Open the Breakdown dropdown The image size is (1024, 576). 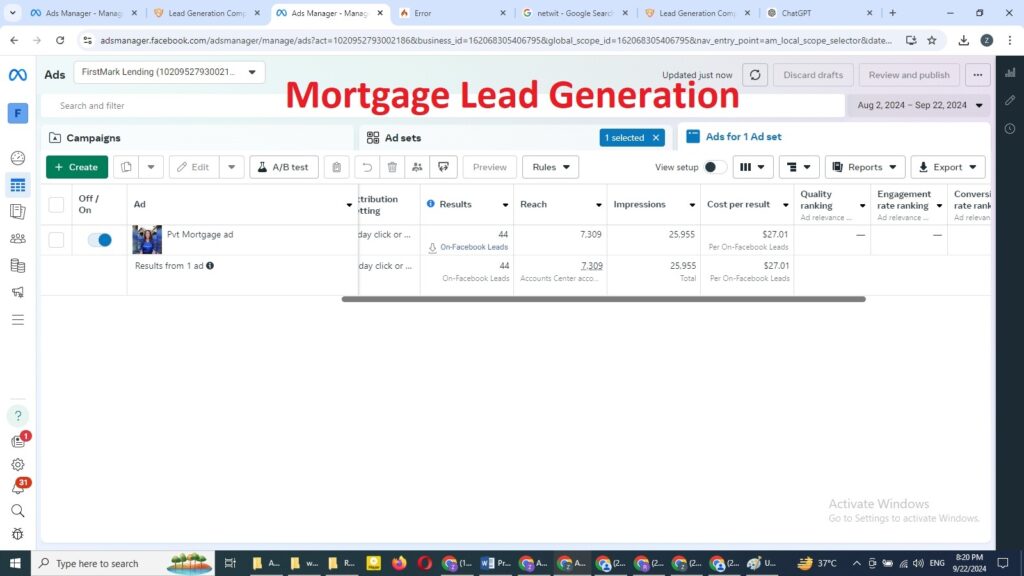(798, 167)
